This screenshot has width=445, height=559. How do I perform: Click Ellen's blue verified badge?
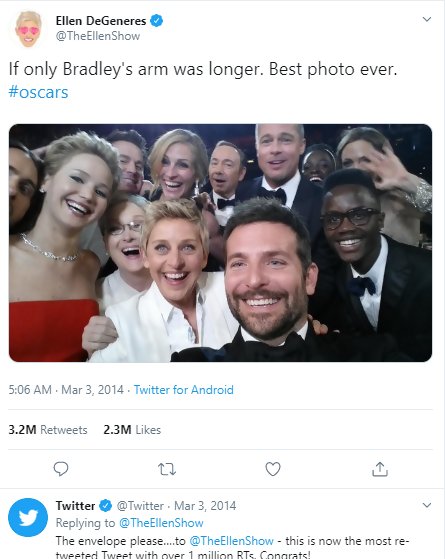click(x=156, y=21)
